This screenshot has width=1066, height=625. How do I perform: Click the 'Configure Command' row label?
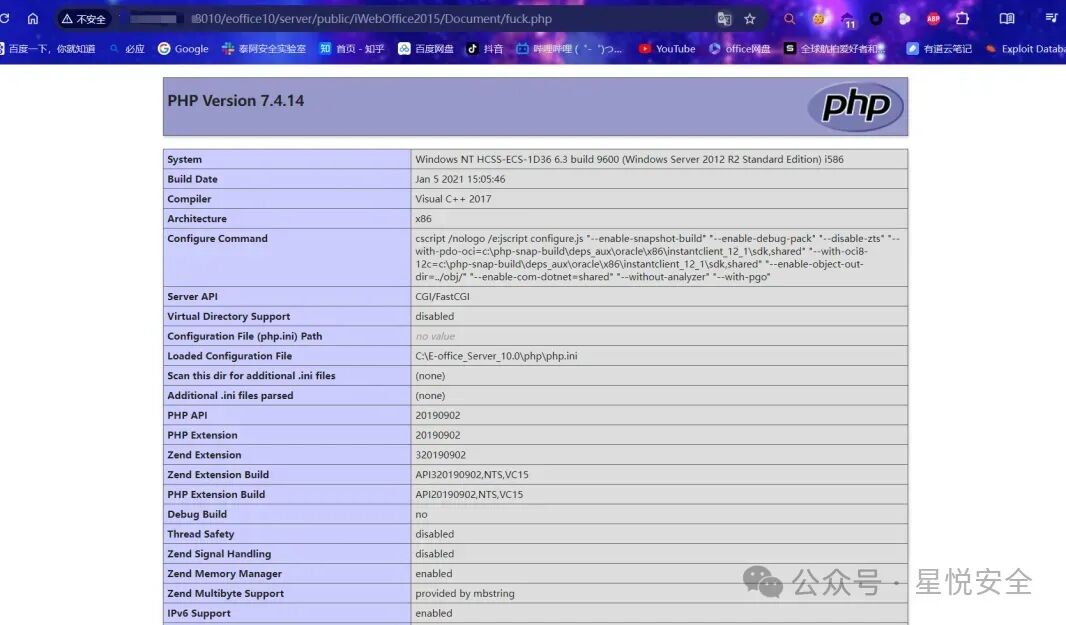(218, 238)
